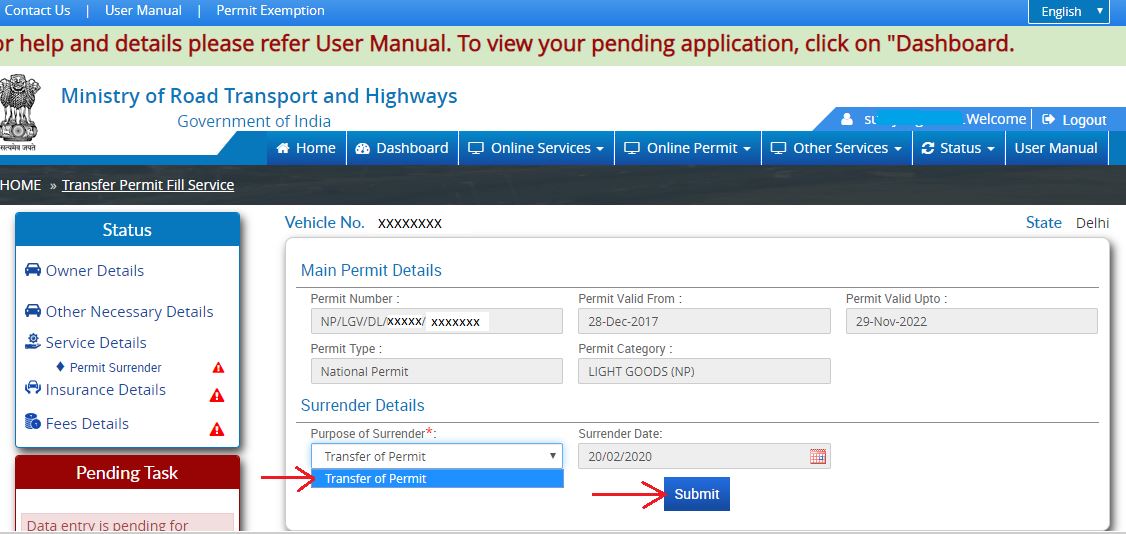
Task: Expand the Online Permit menu
Action: pos(688,148)
